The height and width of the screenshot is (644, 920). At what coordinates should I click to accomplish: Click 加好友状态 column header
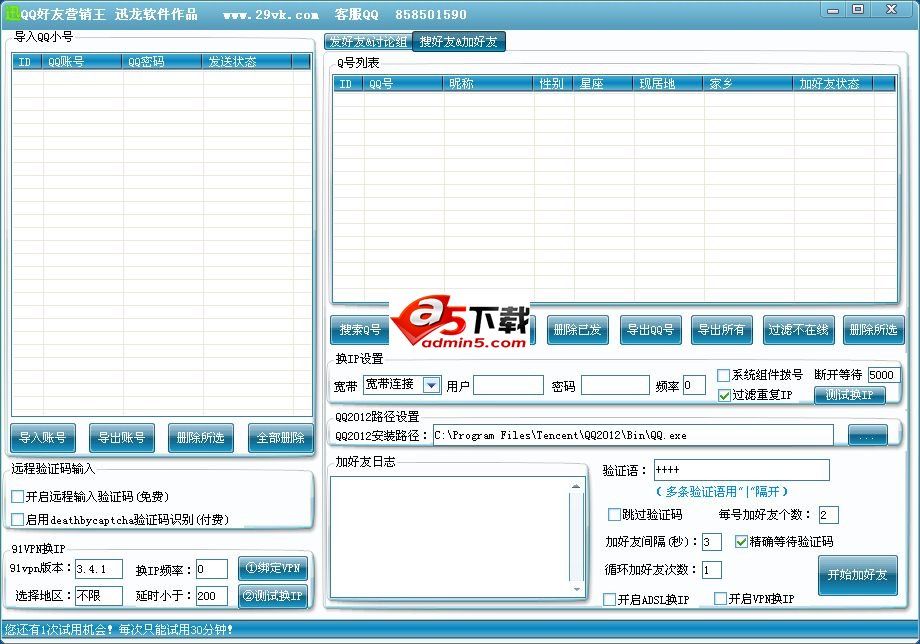pyautogui.click(x=833, y=84)
